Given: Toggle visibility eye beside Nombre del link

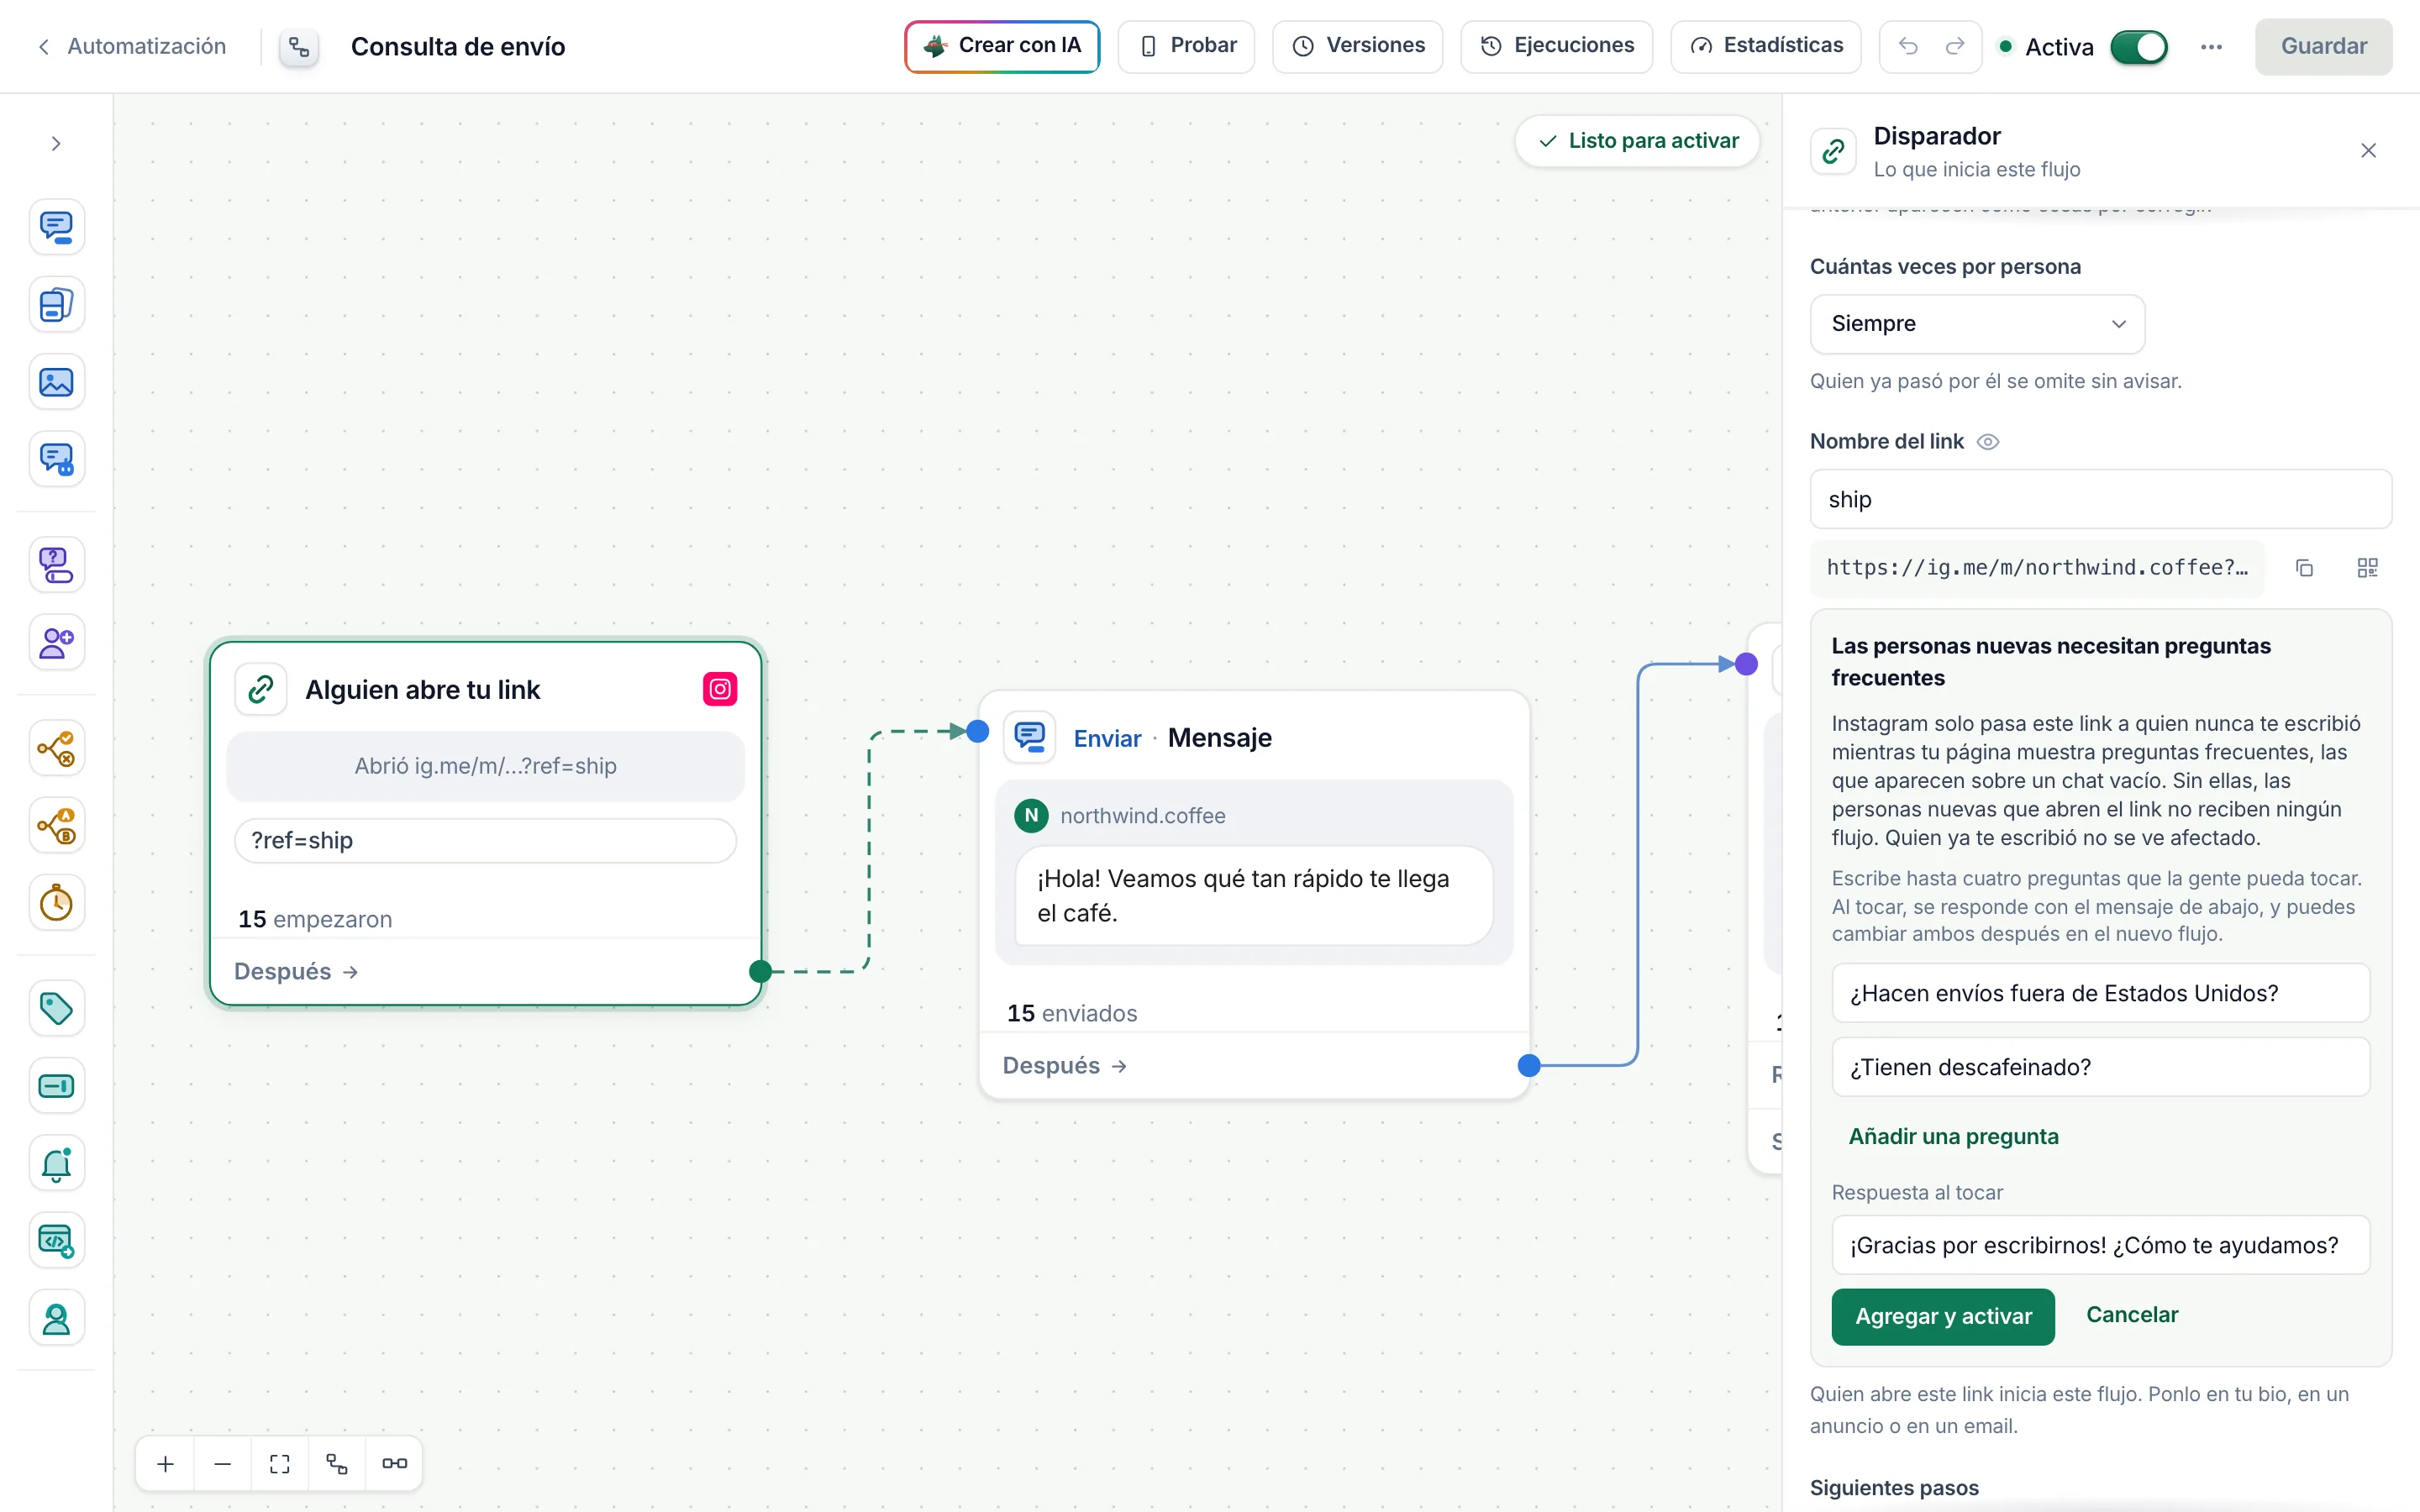Looking at the screenshot, I should click(x=1988, y=442).
